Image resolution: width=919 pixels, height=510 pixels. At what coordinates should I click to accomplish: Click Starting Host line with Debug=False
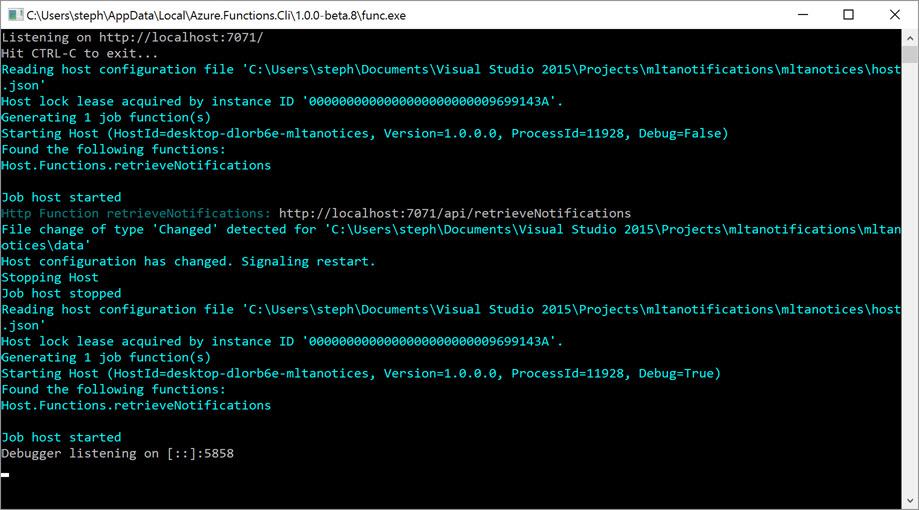pos(365,134)
